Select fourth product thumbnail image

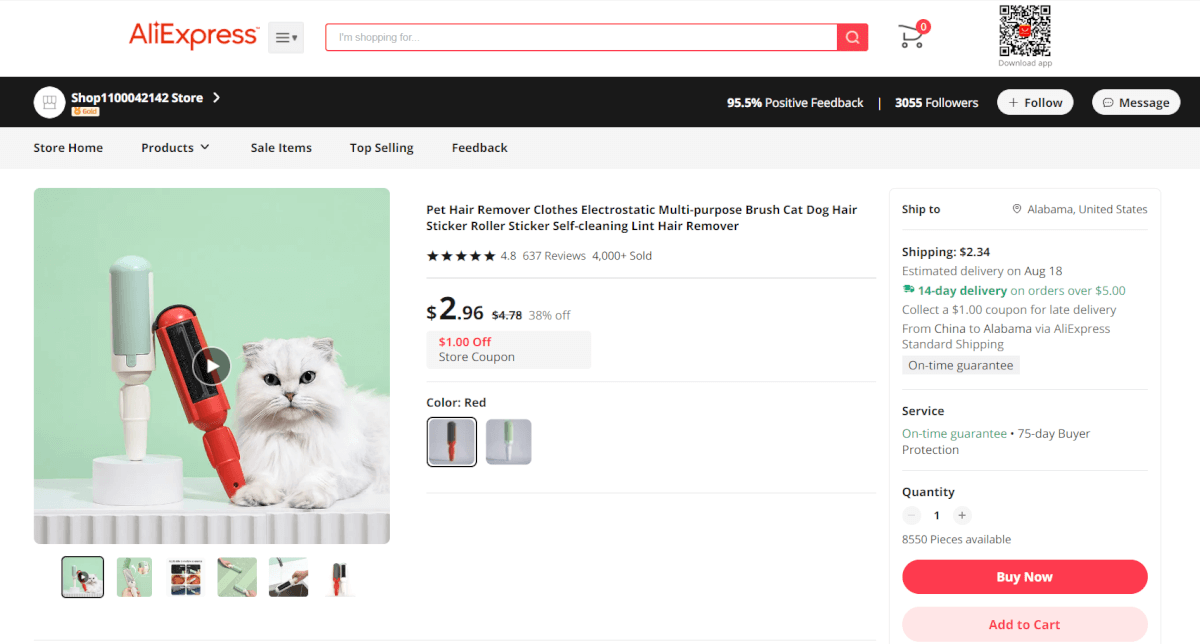[237, 577]
